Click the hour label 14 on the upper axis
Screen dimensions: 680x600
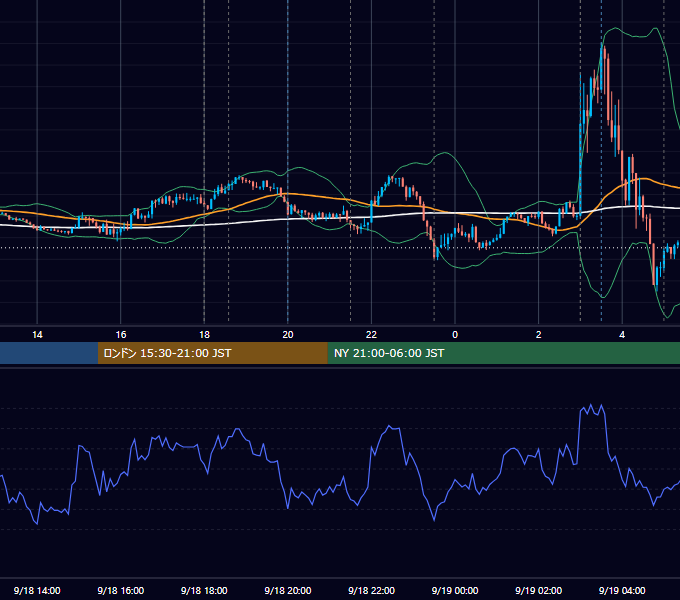pos(37,335)
